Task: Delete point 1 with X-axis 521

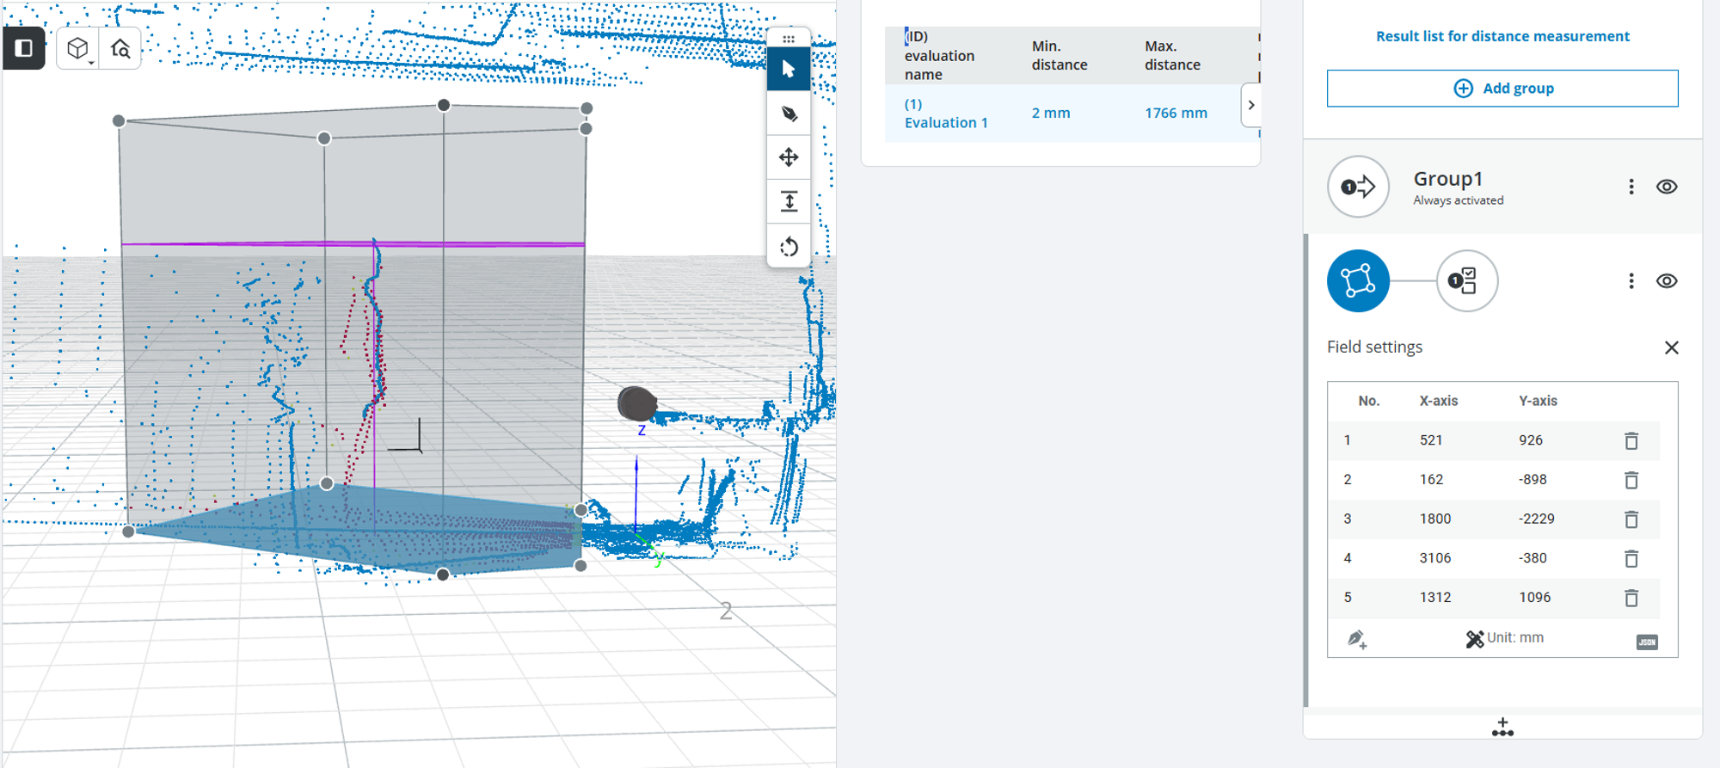Action: coord(1631,441)
